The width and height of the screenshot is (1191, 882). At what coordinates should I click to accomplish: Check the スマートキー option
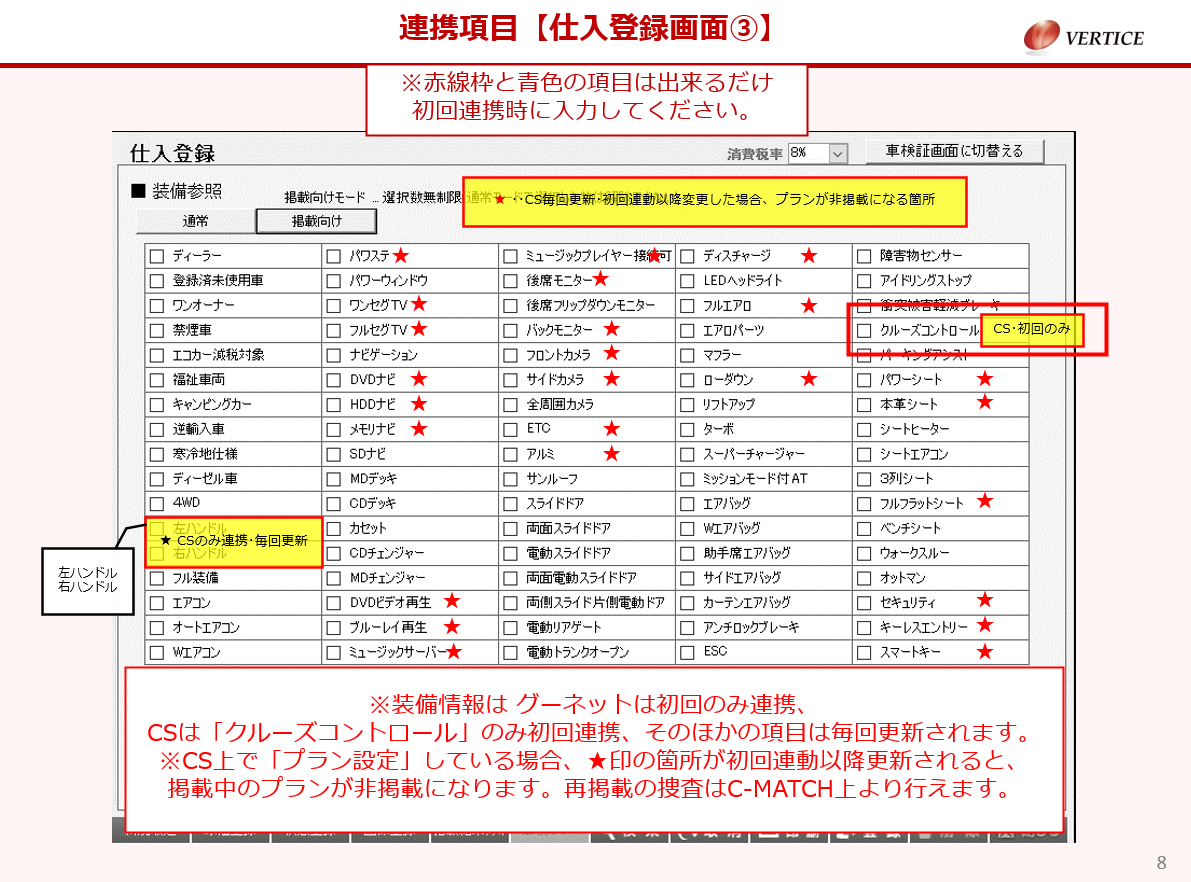tap(864, 653)
